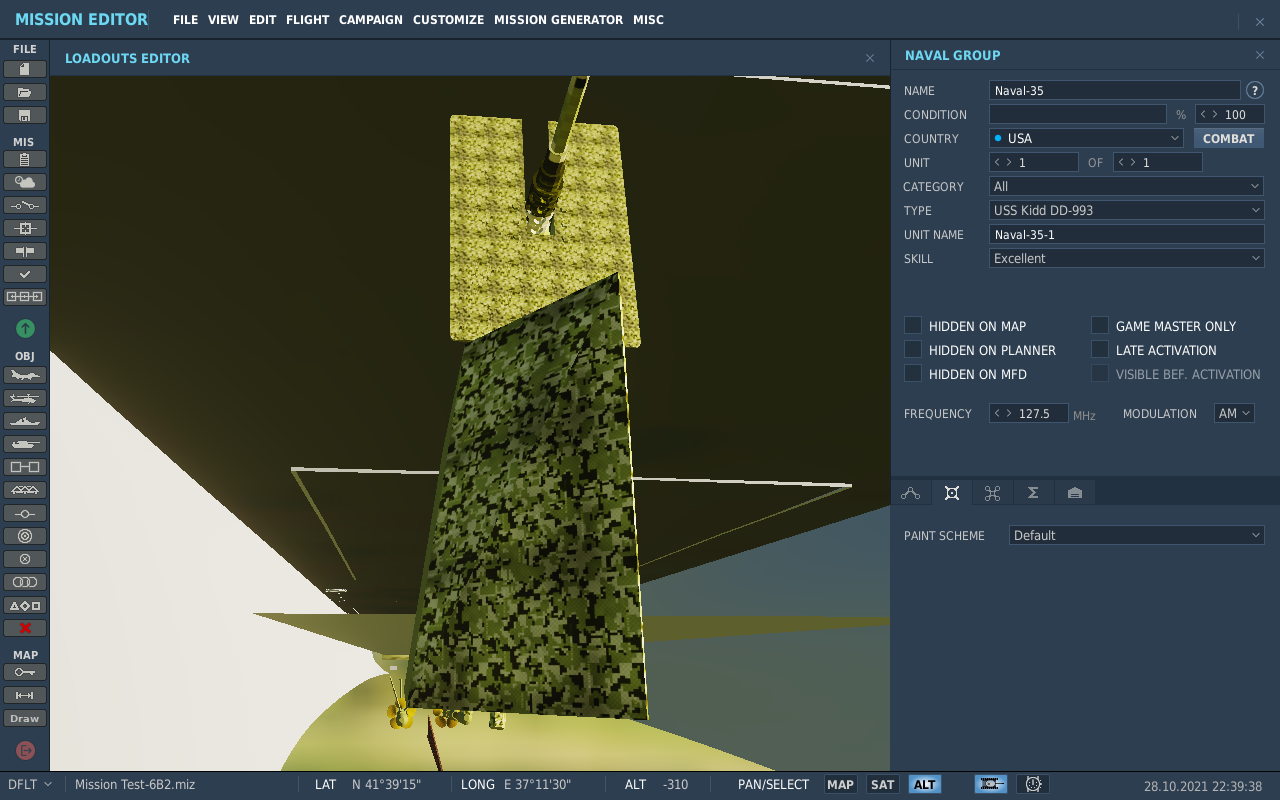Open the Paint Scheme dropdown

(1137, 535)
